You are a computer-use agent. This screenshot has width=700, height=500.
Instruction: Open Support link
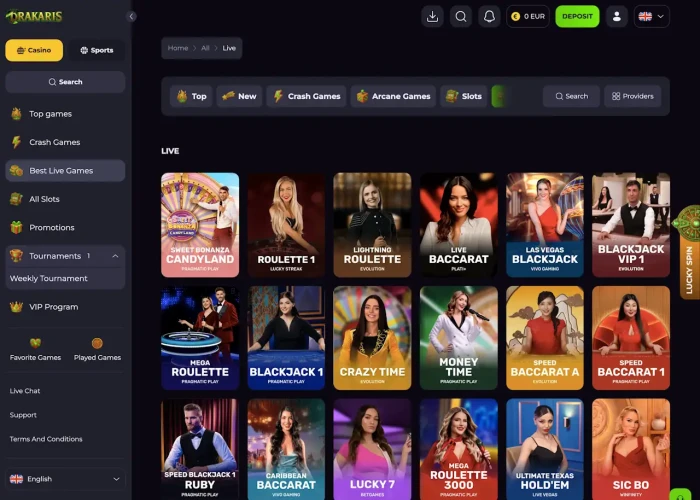pos(23,415)
